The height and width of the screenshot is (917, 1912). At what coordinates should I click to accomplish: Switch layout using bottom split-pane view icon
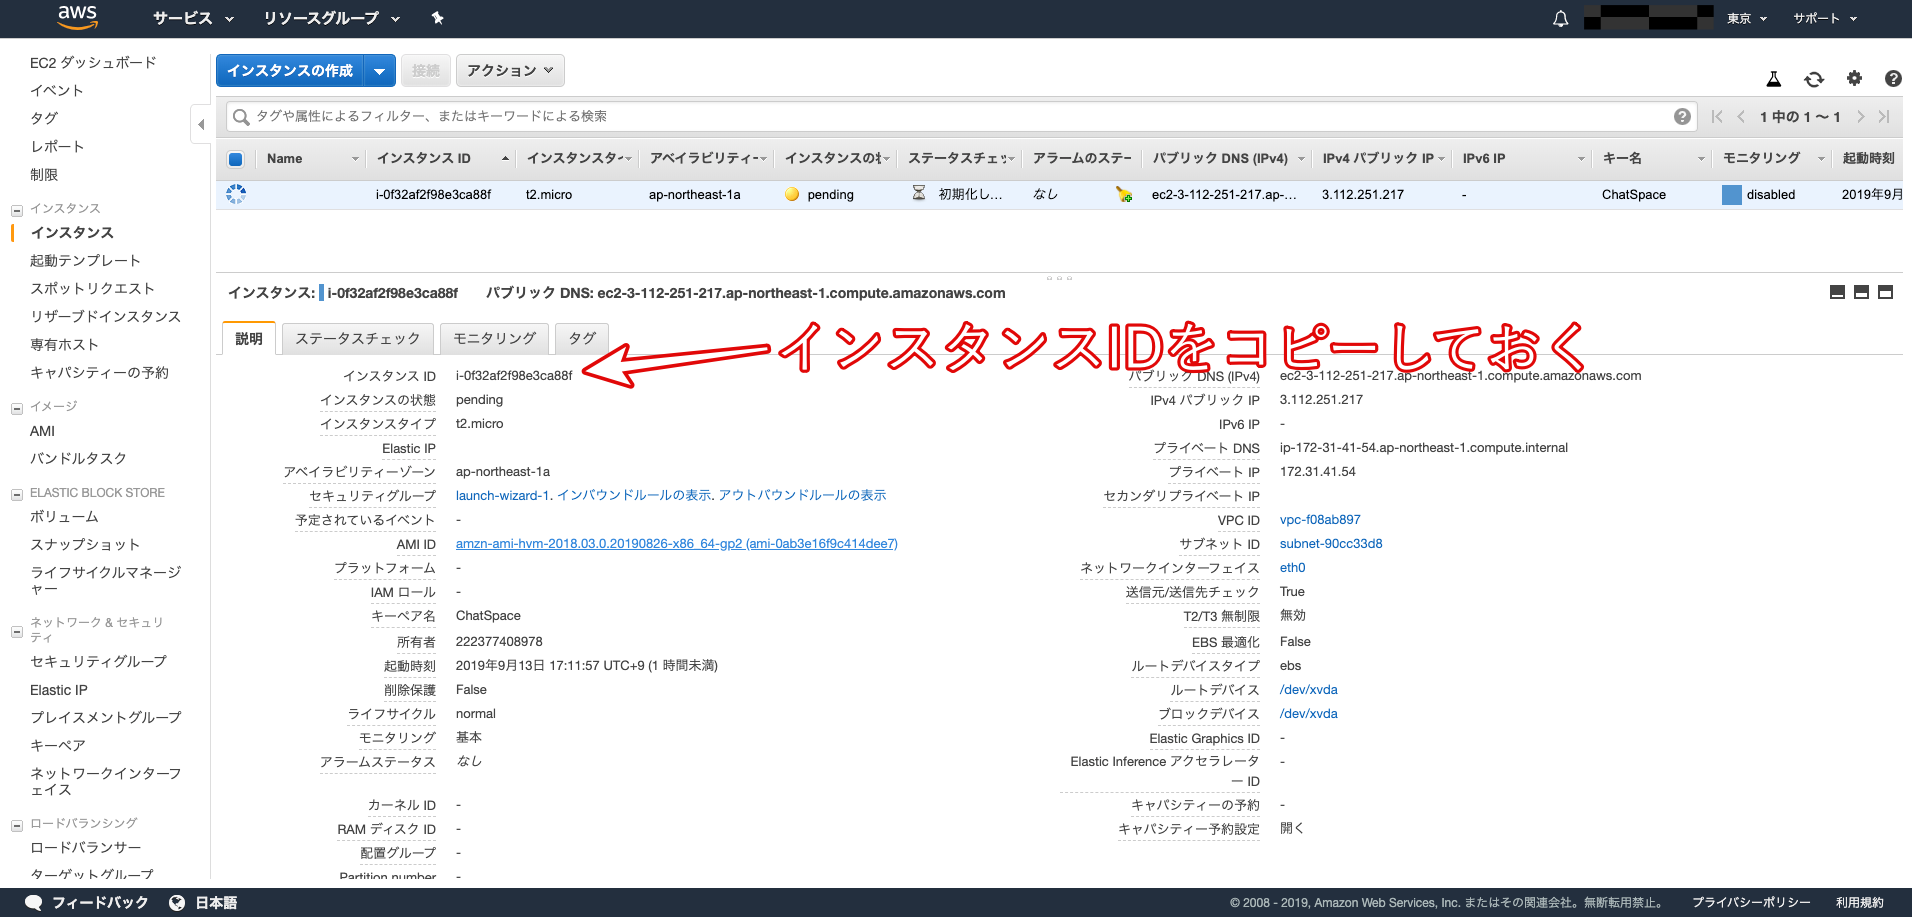pyautogui.click(x=1860, y=292)
